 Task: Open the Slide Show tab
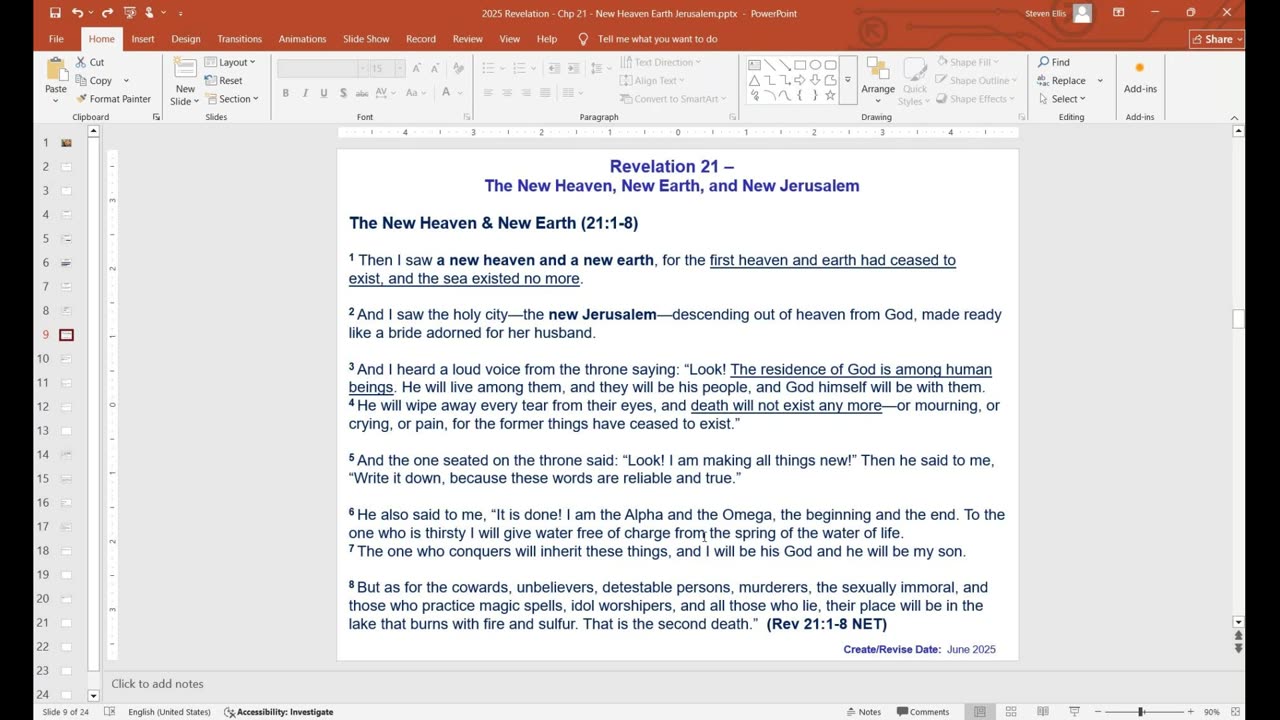click(366, 39)
